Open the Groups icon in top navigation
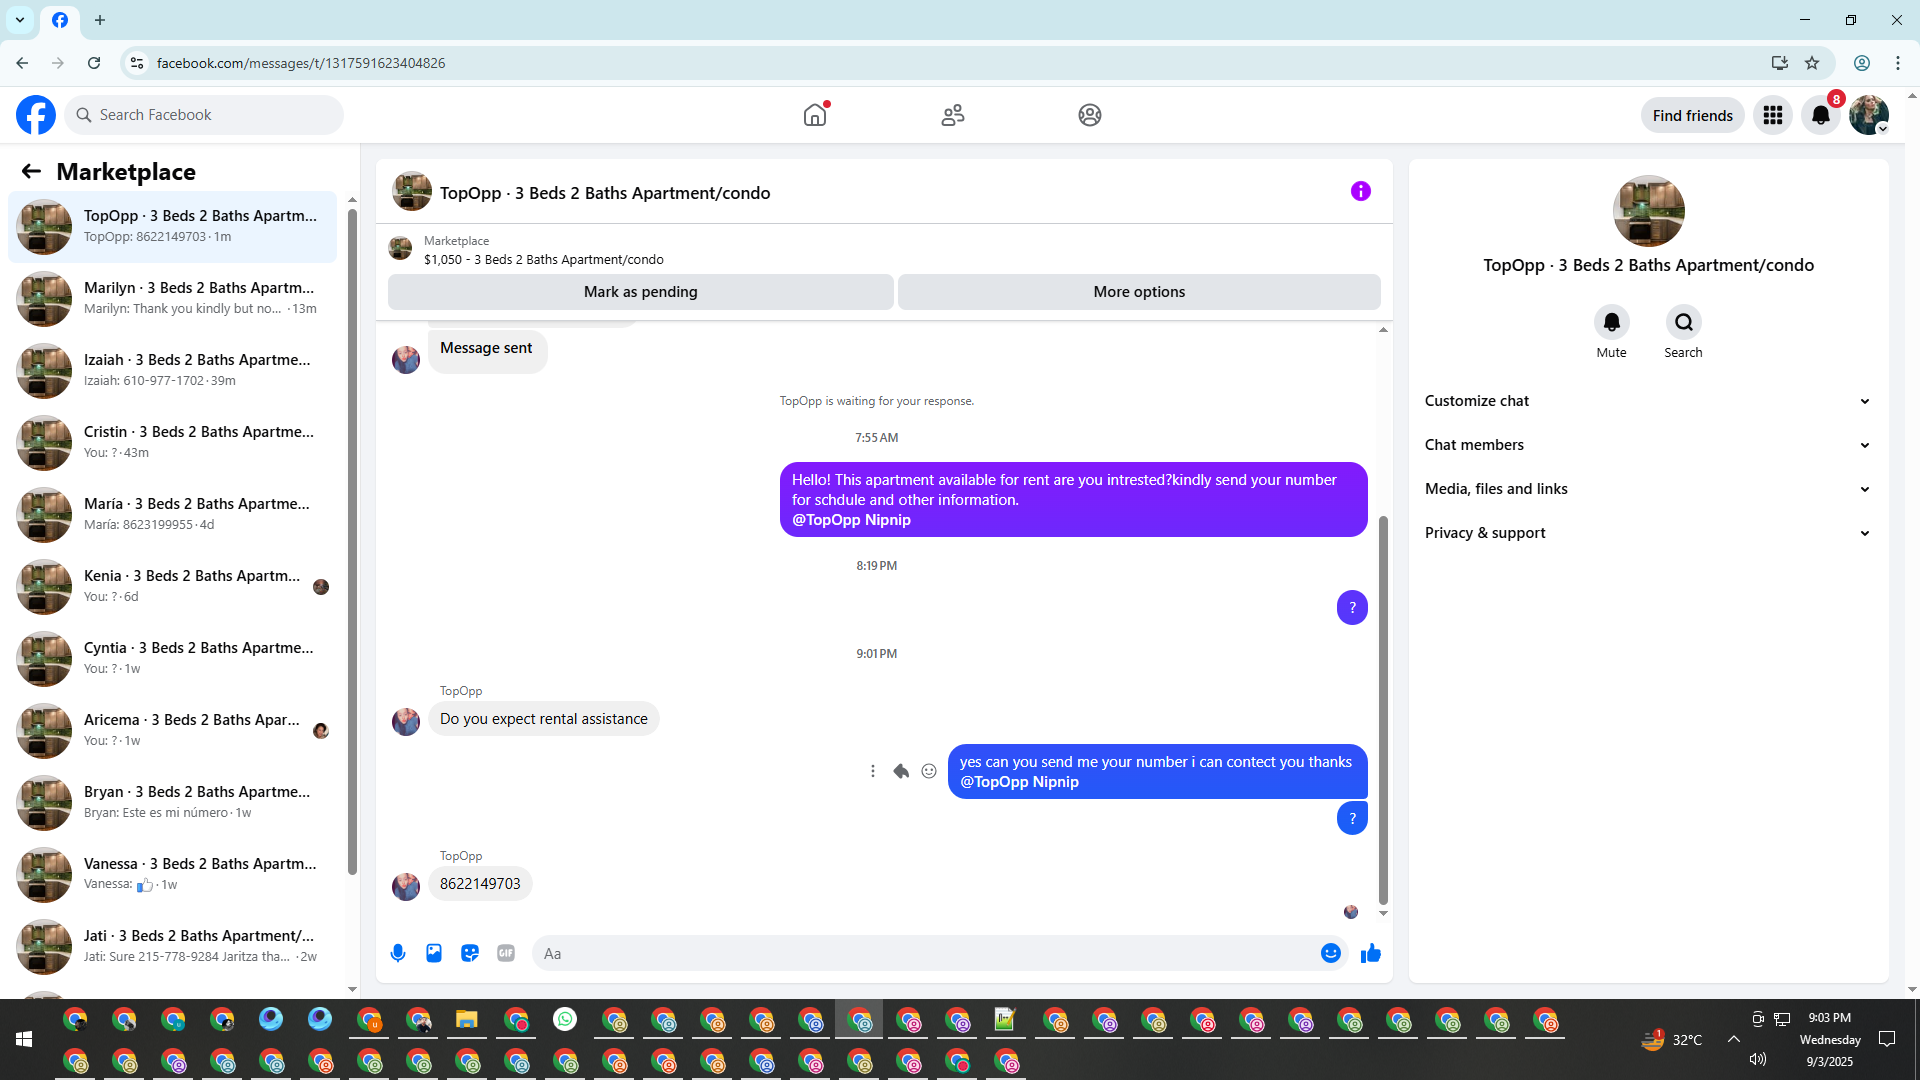This screenshot has height=1080, width=1920. coord(1090,115)
